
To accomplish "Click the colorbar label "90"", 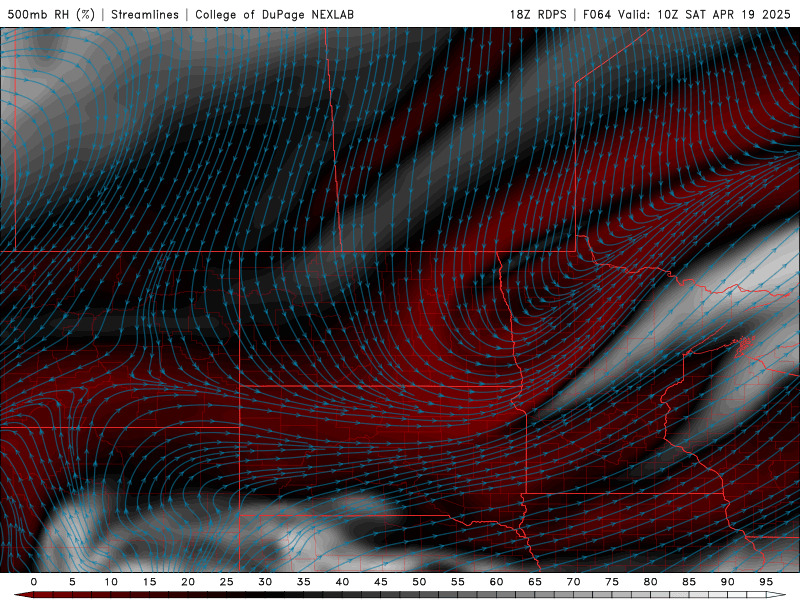I will (x=728, y=582).
